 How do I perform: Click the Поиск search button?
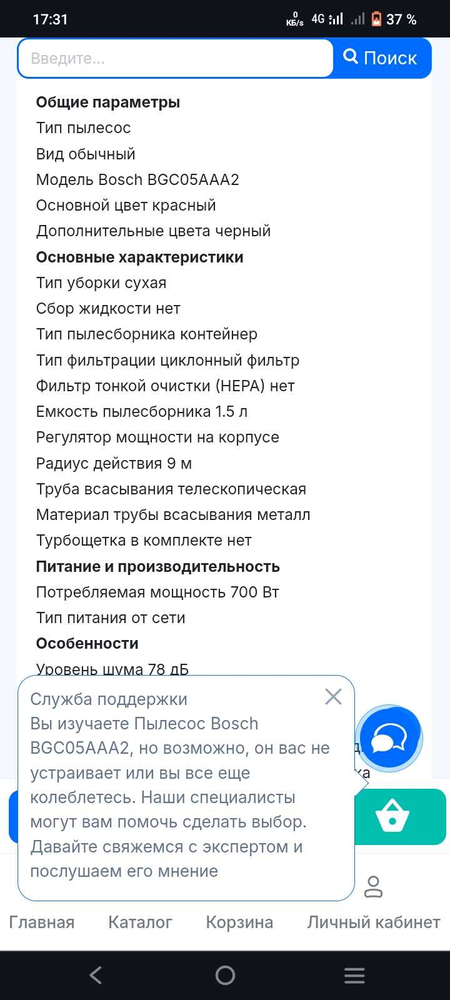coord(382,58)
